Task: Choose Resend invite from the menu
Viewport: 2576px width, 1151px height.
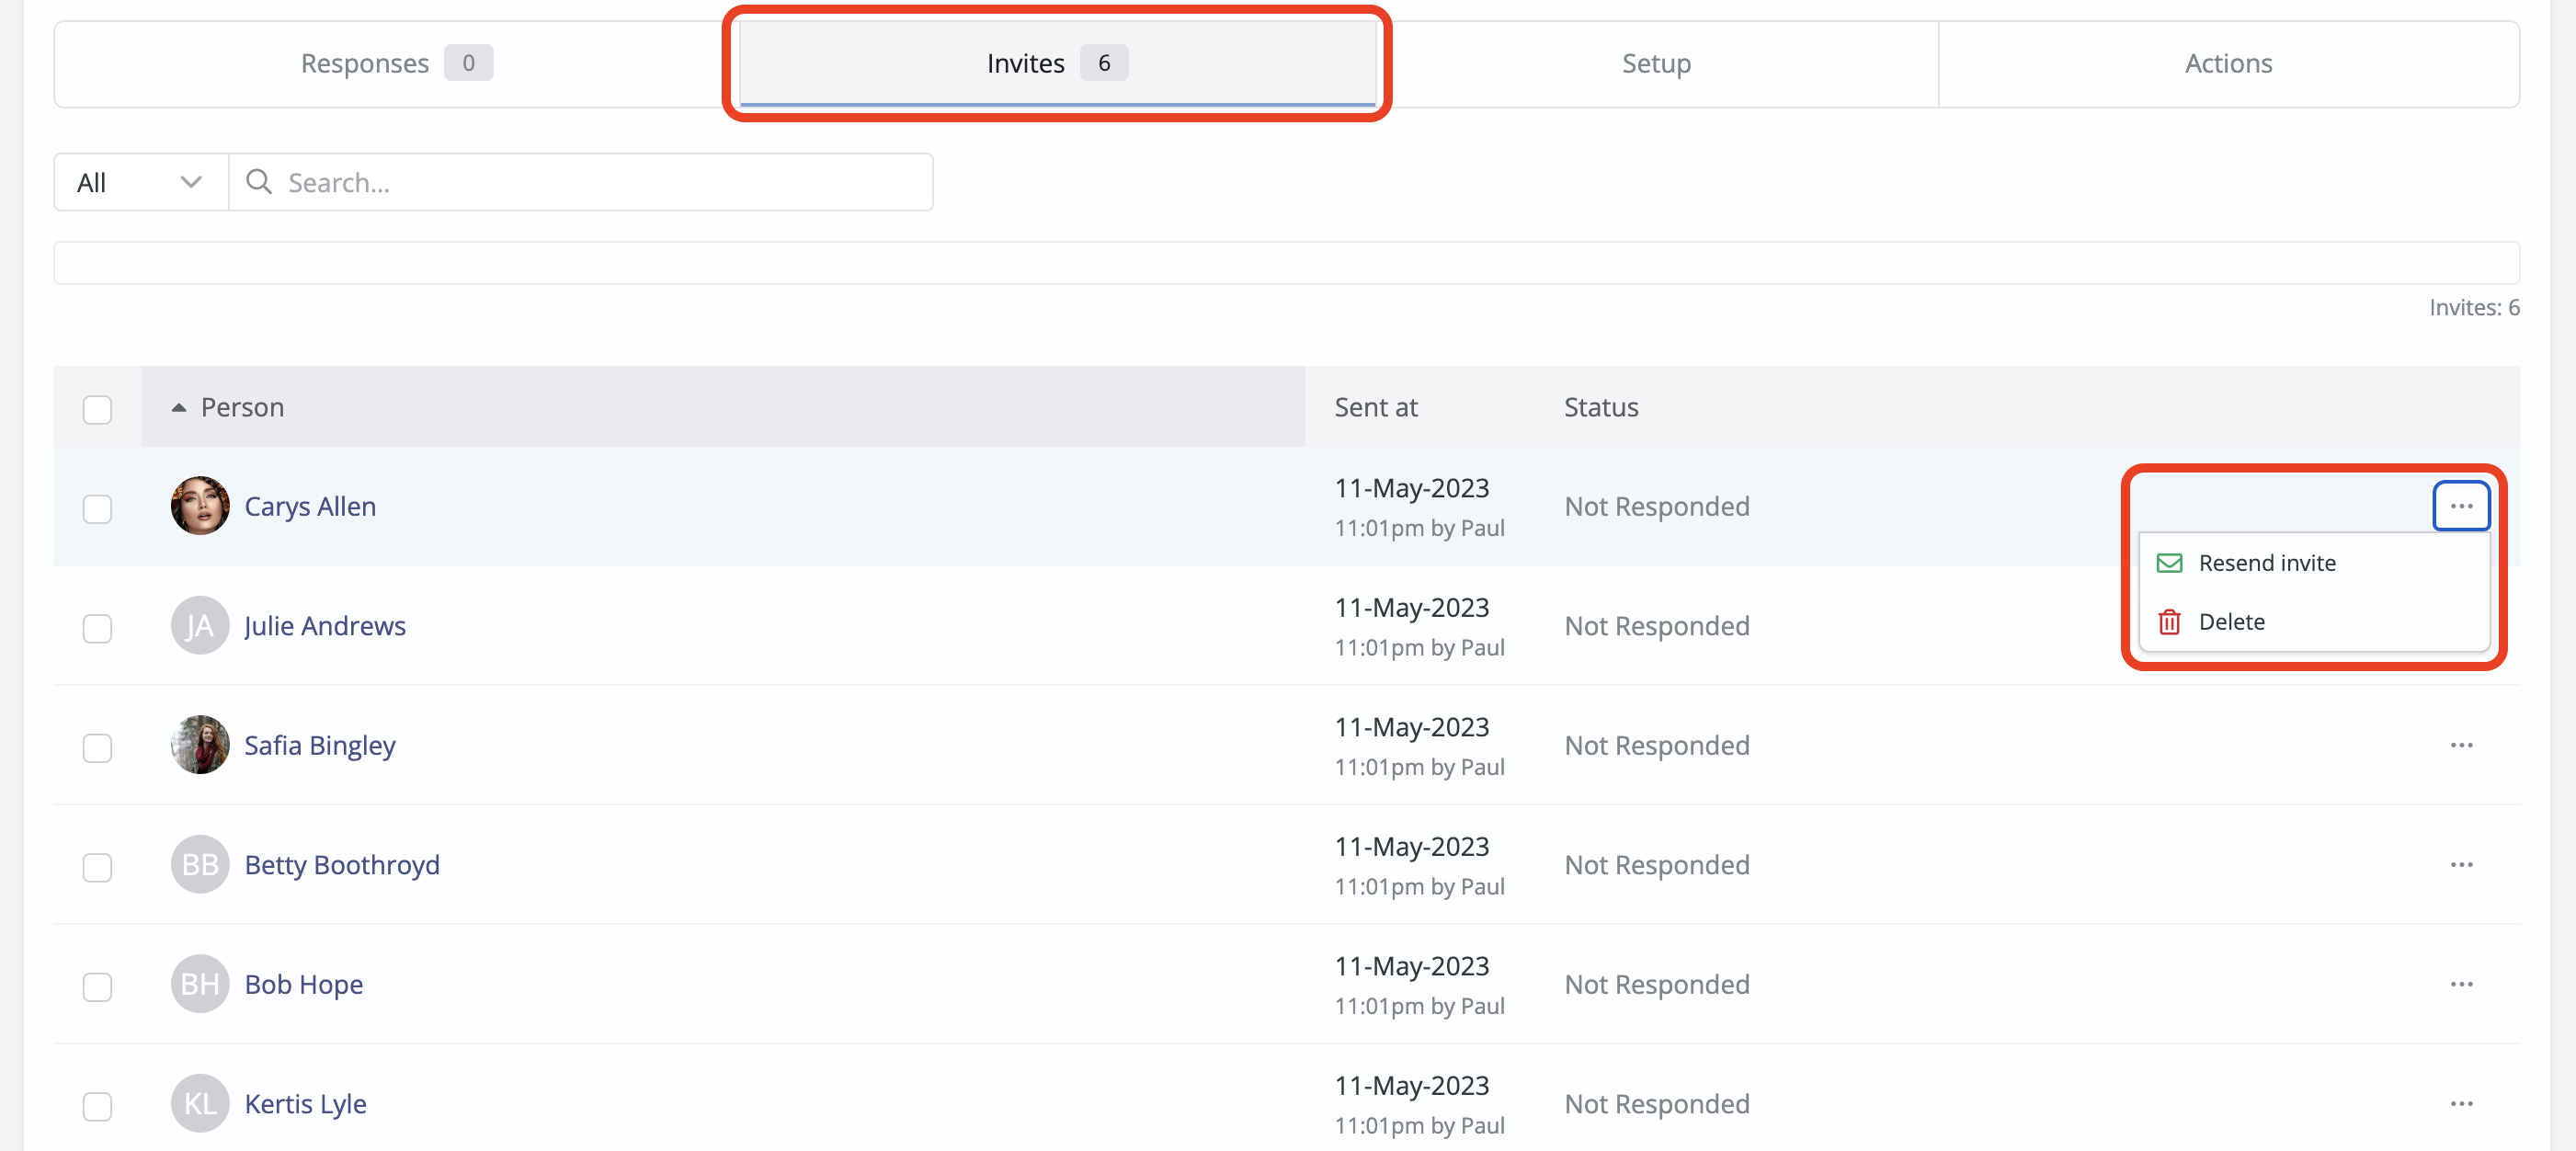Action: point(2266,563)
